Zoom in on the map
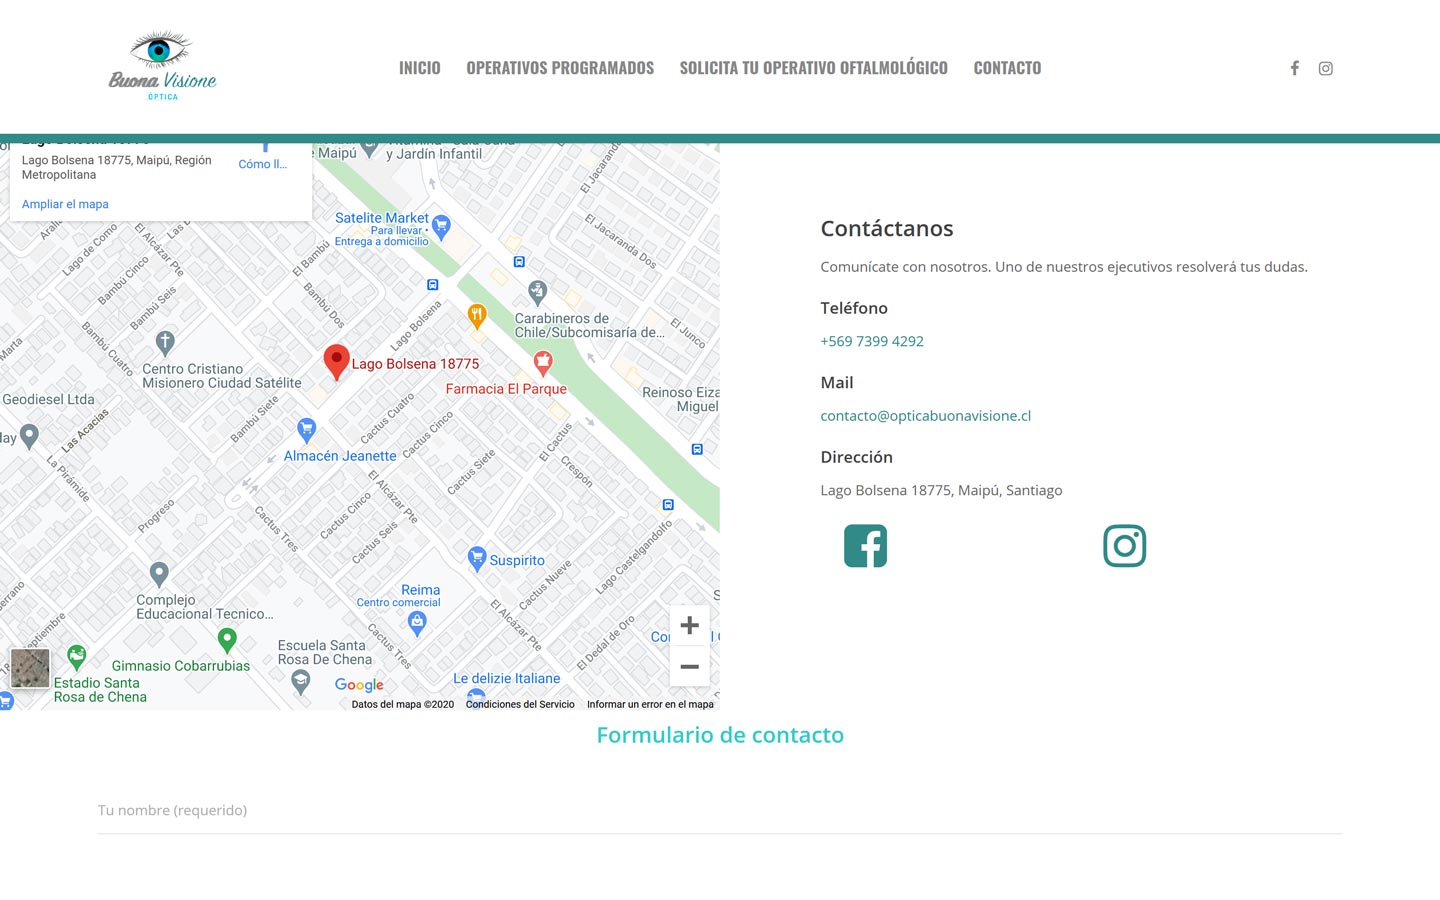Screen dimensions: 1440x900 [689, 626]
